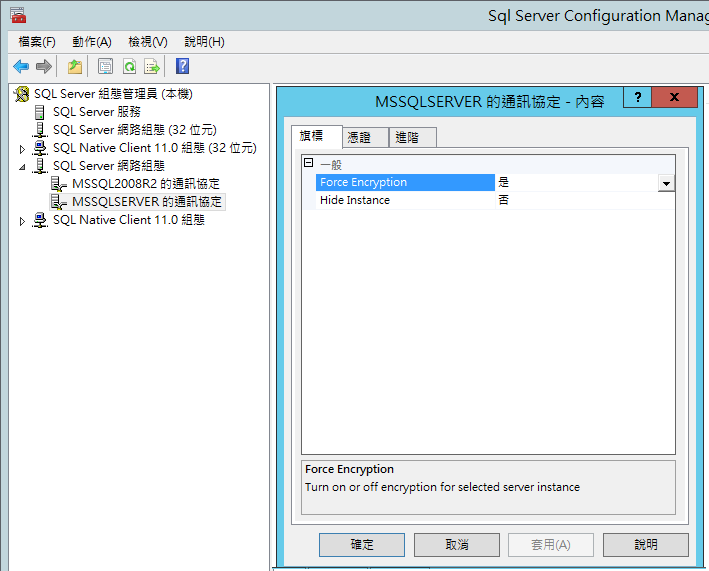
Task: Open the Force Encryption value dropdown
Action: pyautogui.click(x=666, y=183)
